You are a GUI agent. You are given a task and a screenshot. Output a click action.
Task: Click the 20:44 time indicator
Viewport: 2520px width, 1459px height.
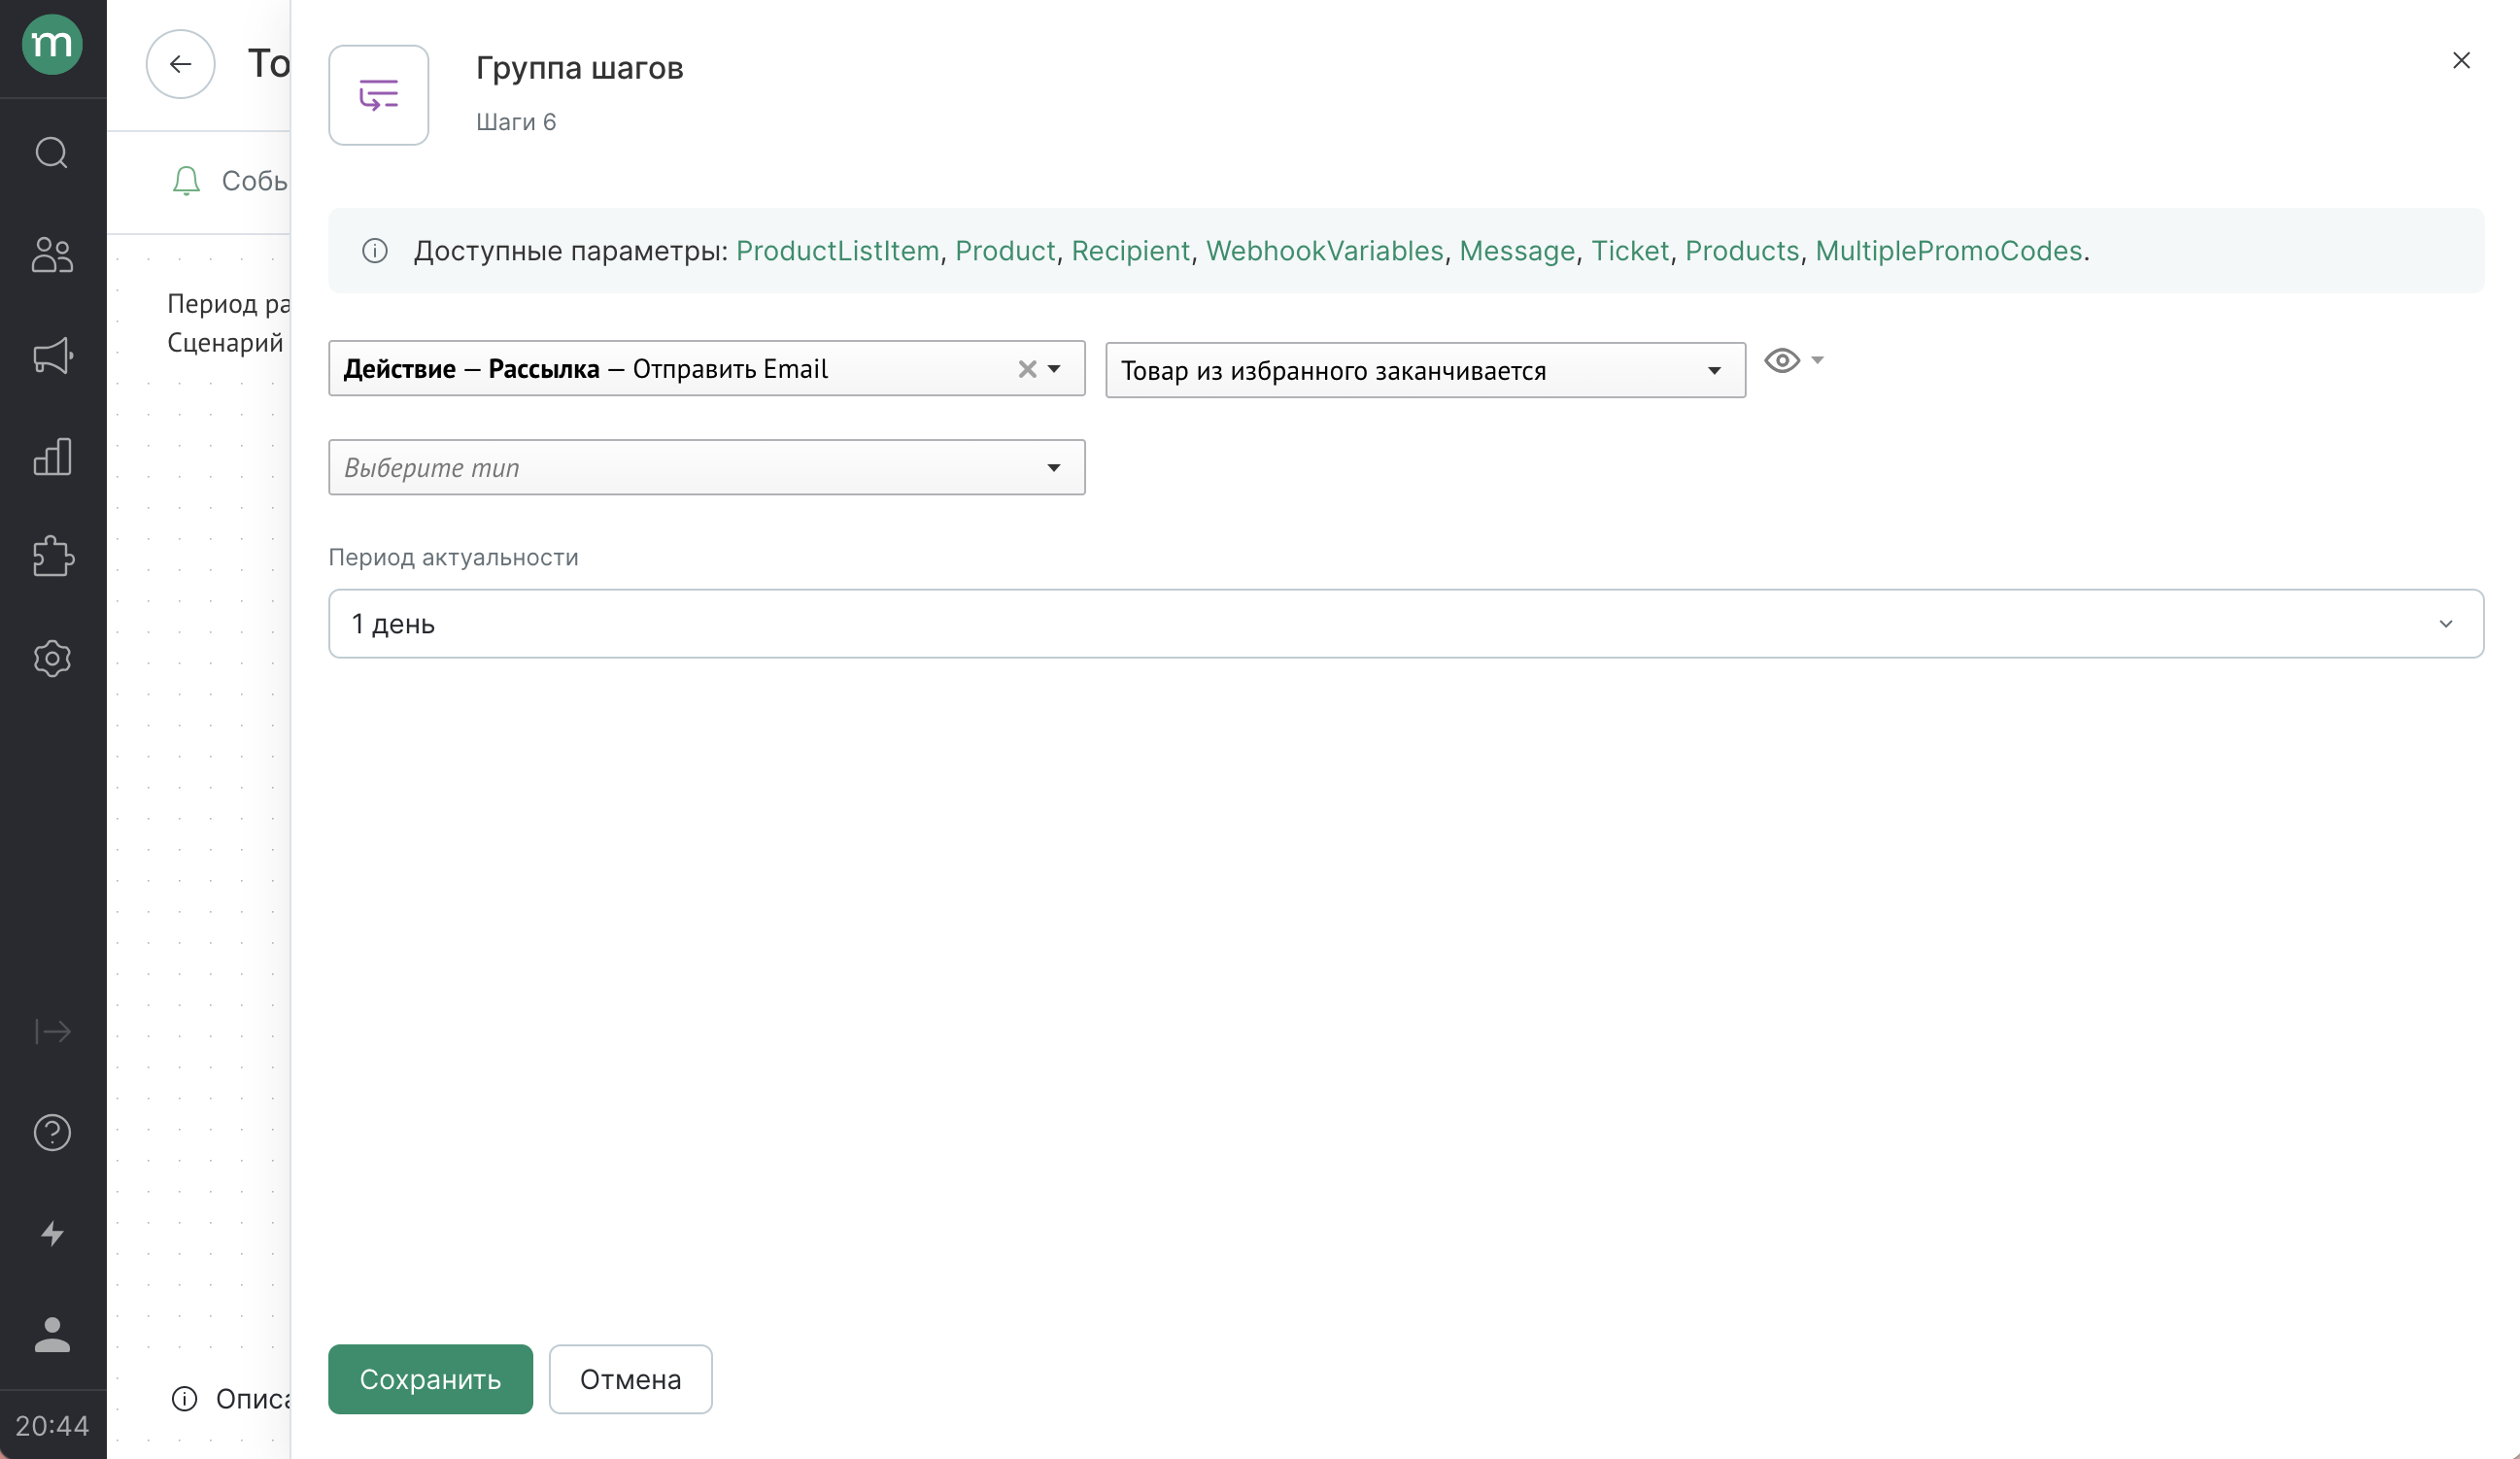tap(52, 1425)
